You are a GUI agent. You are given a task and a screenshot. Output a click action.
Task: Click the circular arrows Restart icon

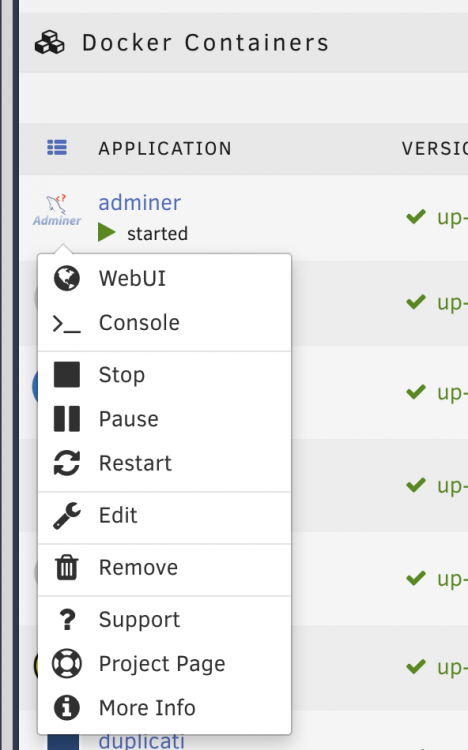pyautogui.click(x=67, y=463)
